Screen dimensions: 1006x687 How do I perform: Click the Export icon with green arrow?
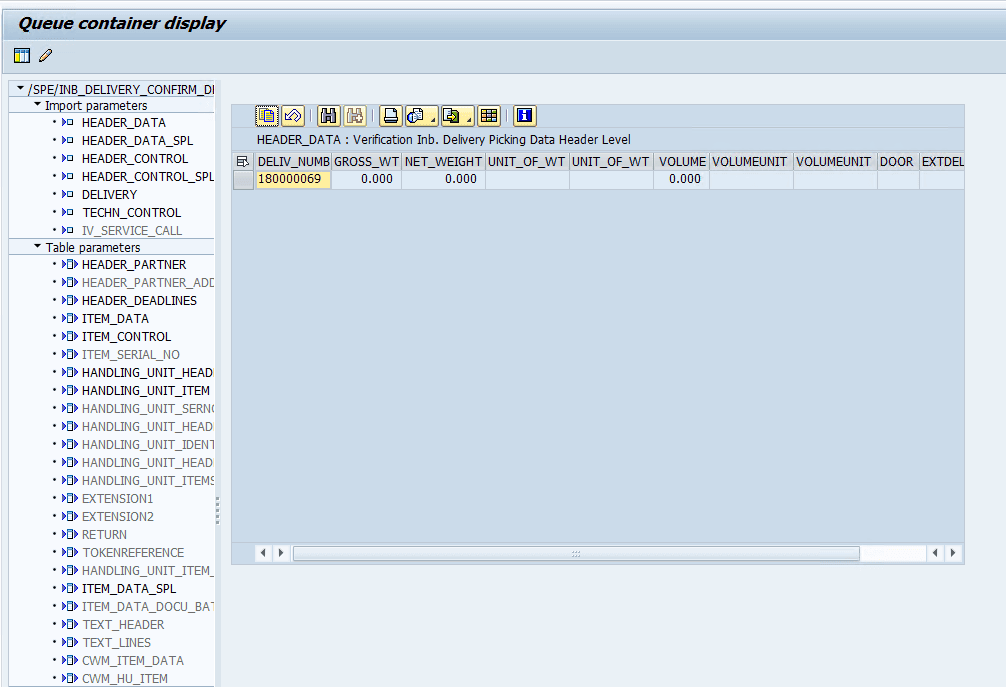pyautogui.click(x=452, y=116)
